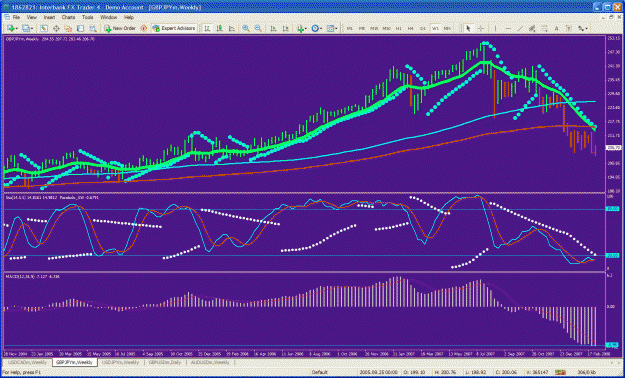Switch to Bar Chart display
The height and width of the screenshot is (378, 625).
(x=207, y=28)
